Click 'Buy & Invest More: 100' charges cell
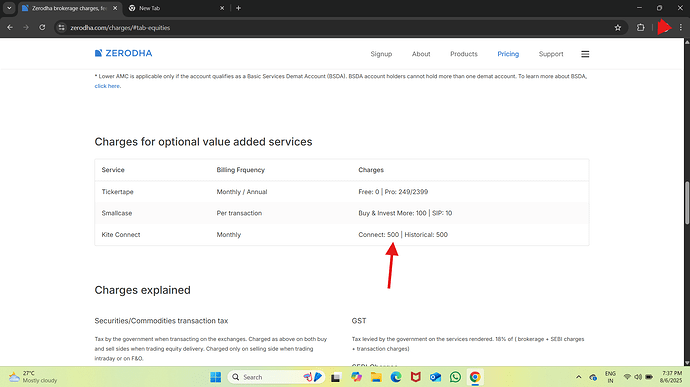 coord(392,213)
